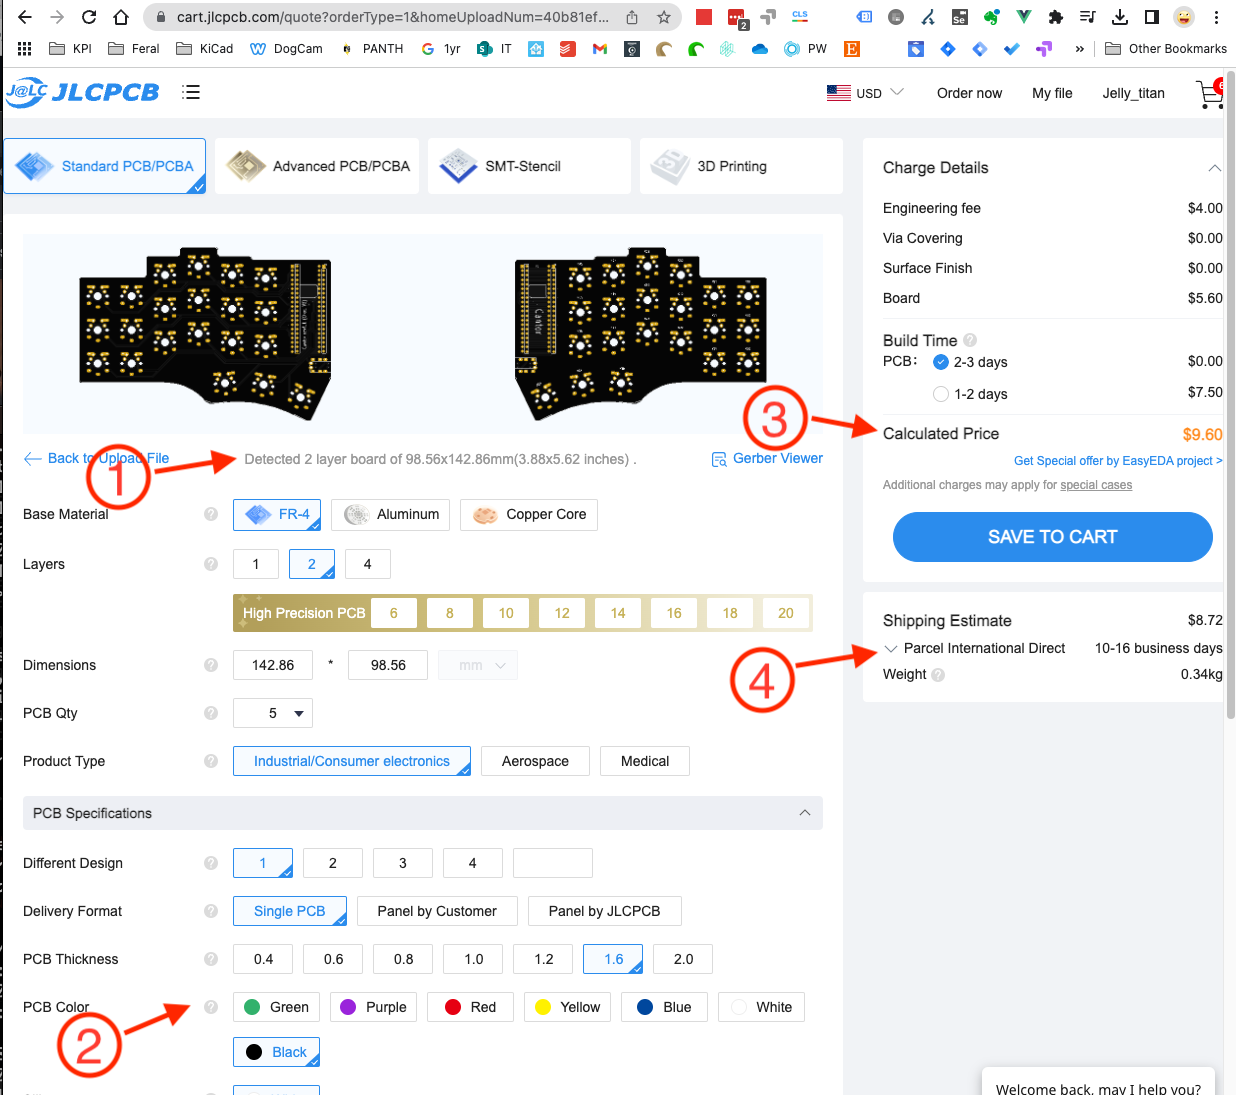This screenshot has height=1095, width=1236.
Task: Open Order now menu item
Action: click(969, 93)
